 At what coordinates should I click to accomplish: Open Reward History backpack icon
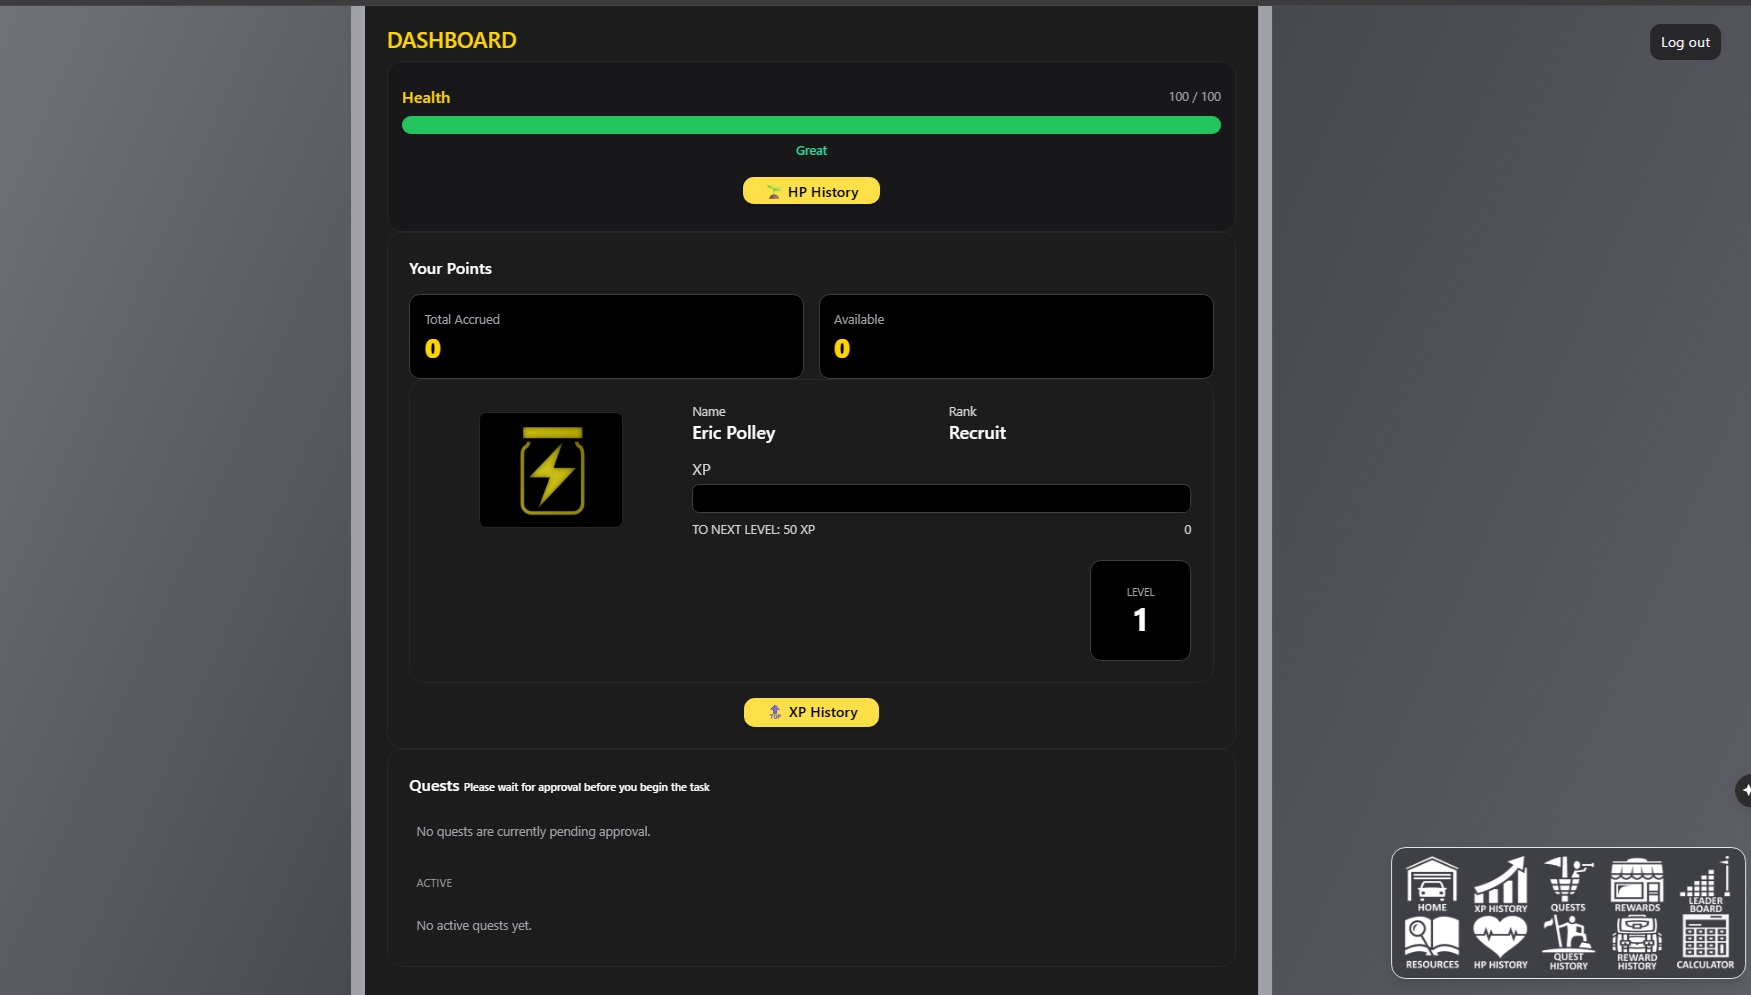pyautogui.click(x=1637, y=942)
